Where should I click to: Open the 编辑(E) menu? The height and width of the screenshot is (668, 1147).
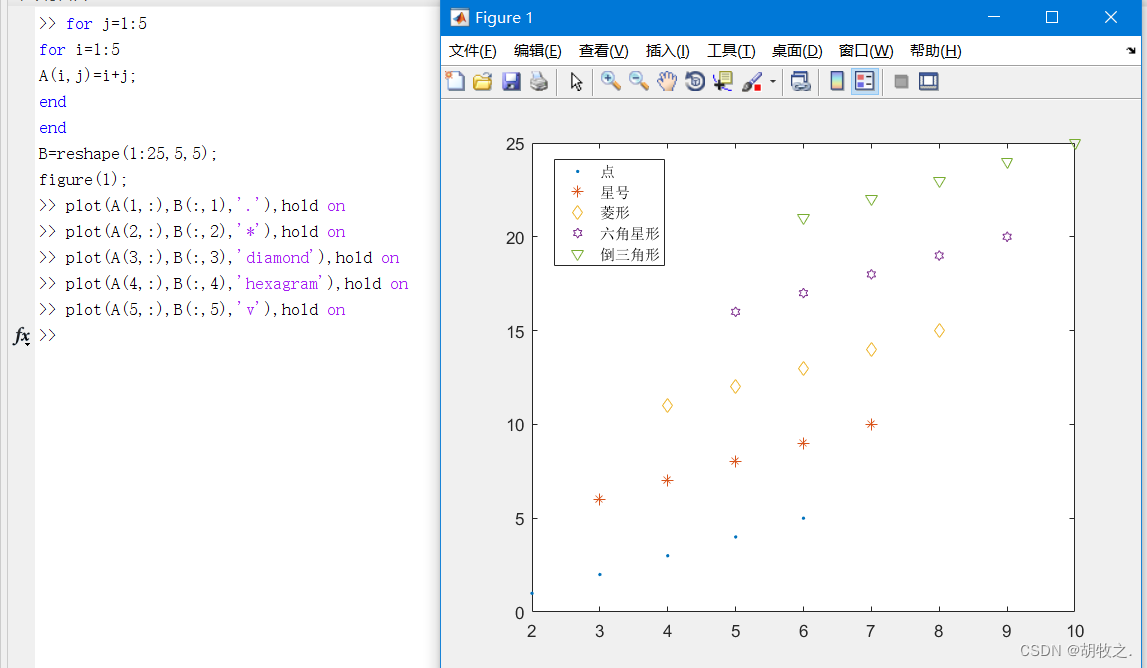[x=538, y=51]
